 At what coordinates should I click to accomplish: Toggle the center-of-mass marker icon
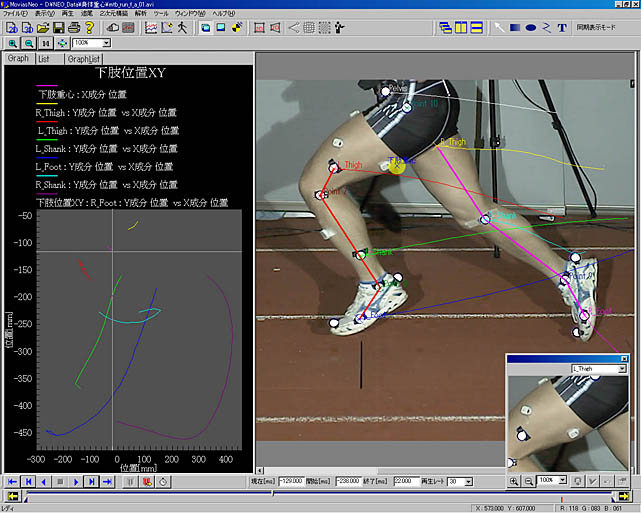pos(237,28)
